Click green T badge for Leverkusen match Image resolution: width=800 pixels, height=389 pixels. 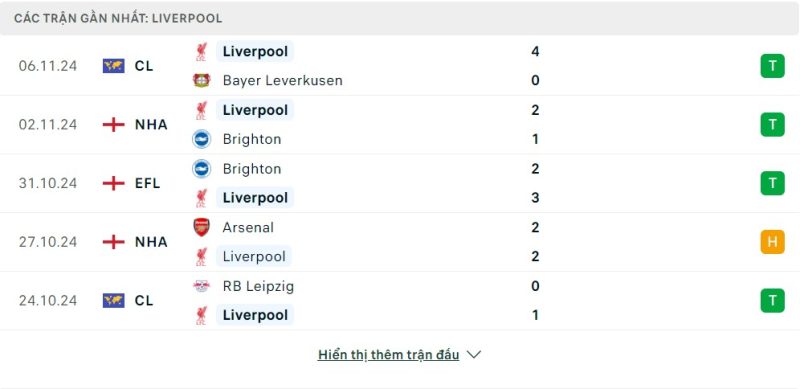click(772, 66)
